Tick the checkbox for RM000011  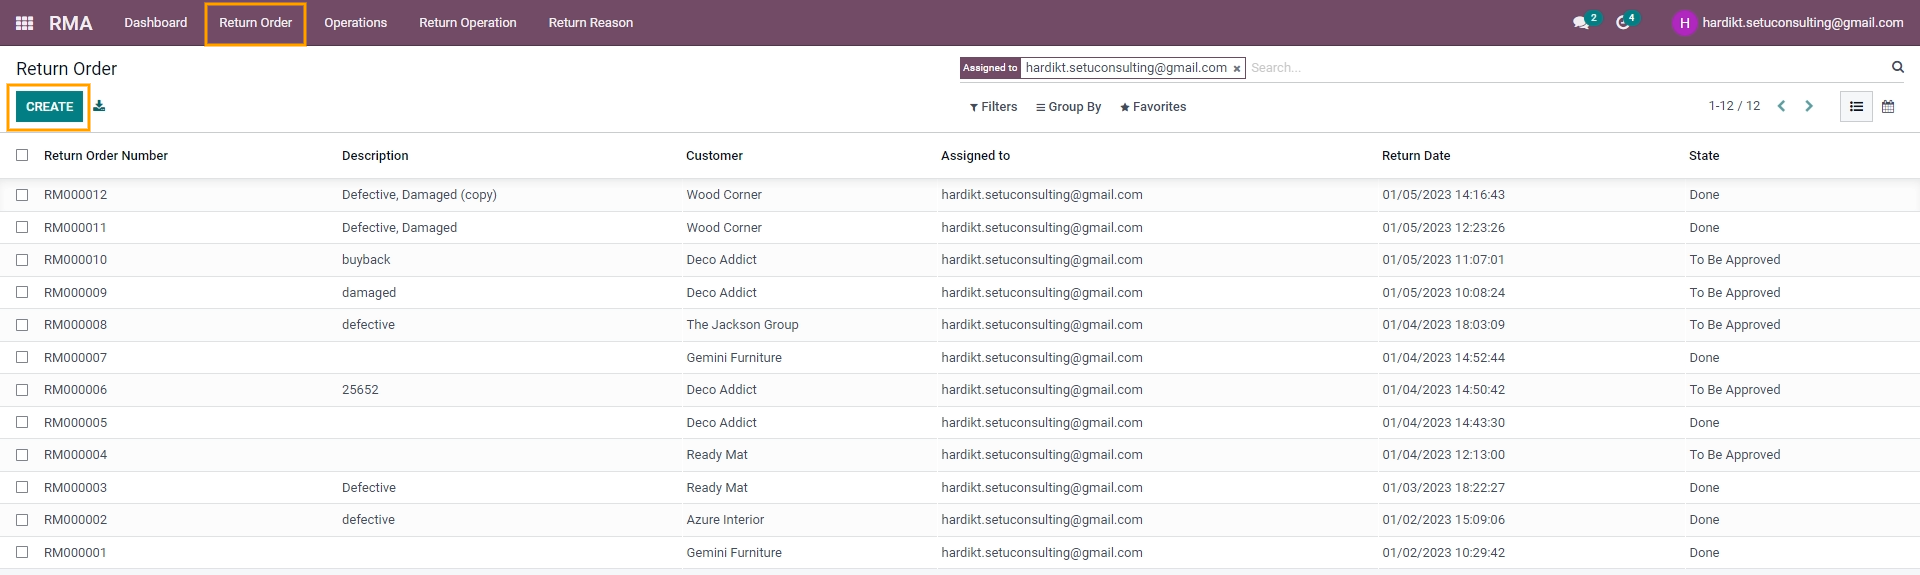(x=22, y=227)
